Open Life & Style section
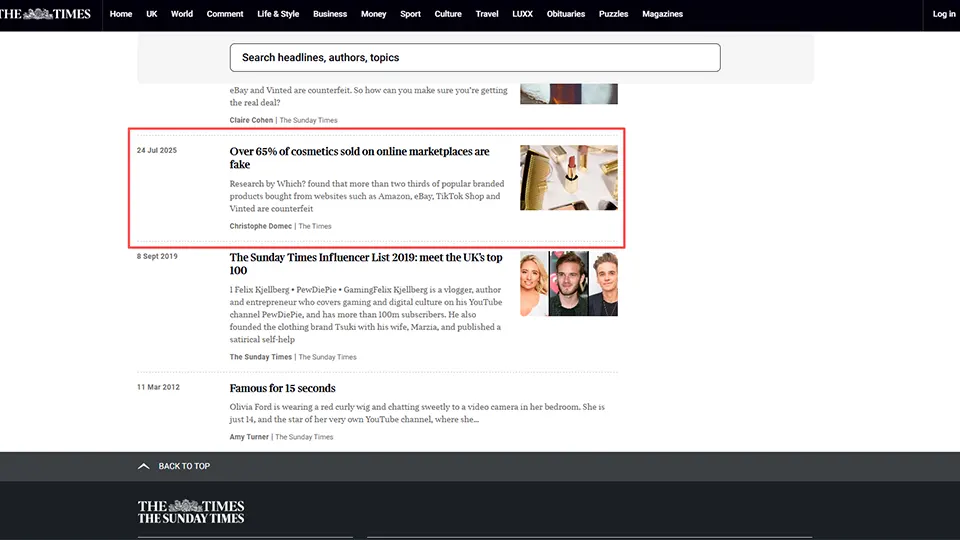The width and height of the screenshot is (960, 540). pos(278,13)
